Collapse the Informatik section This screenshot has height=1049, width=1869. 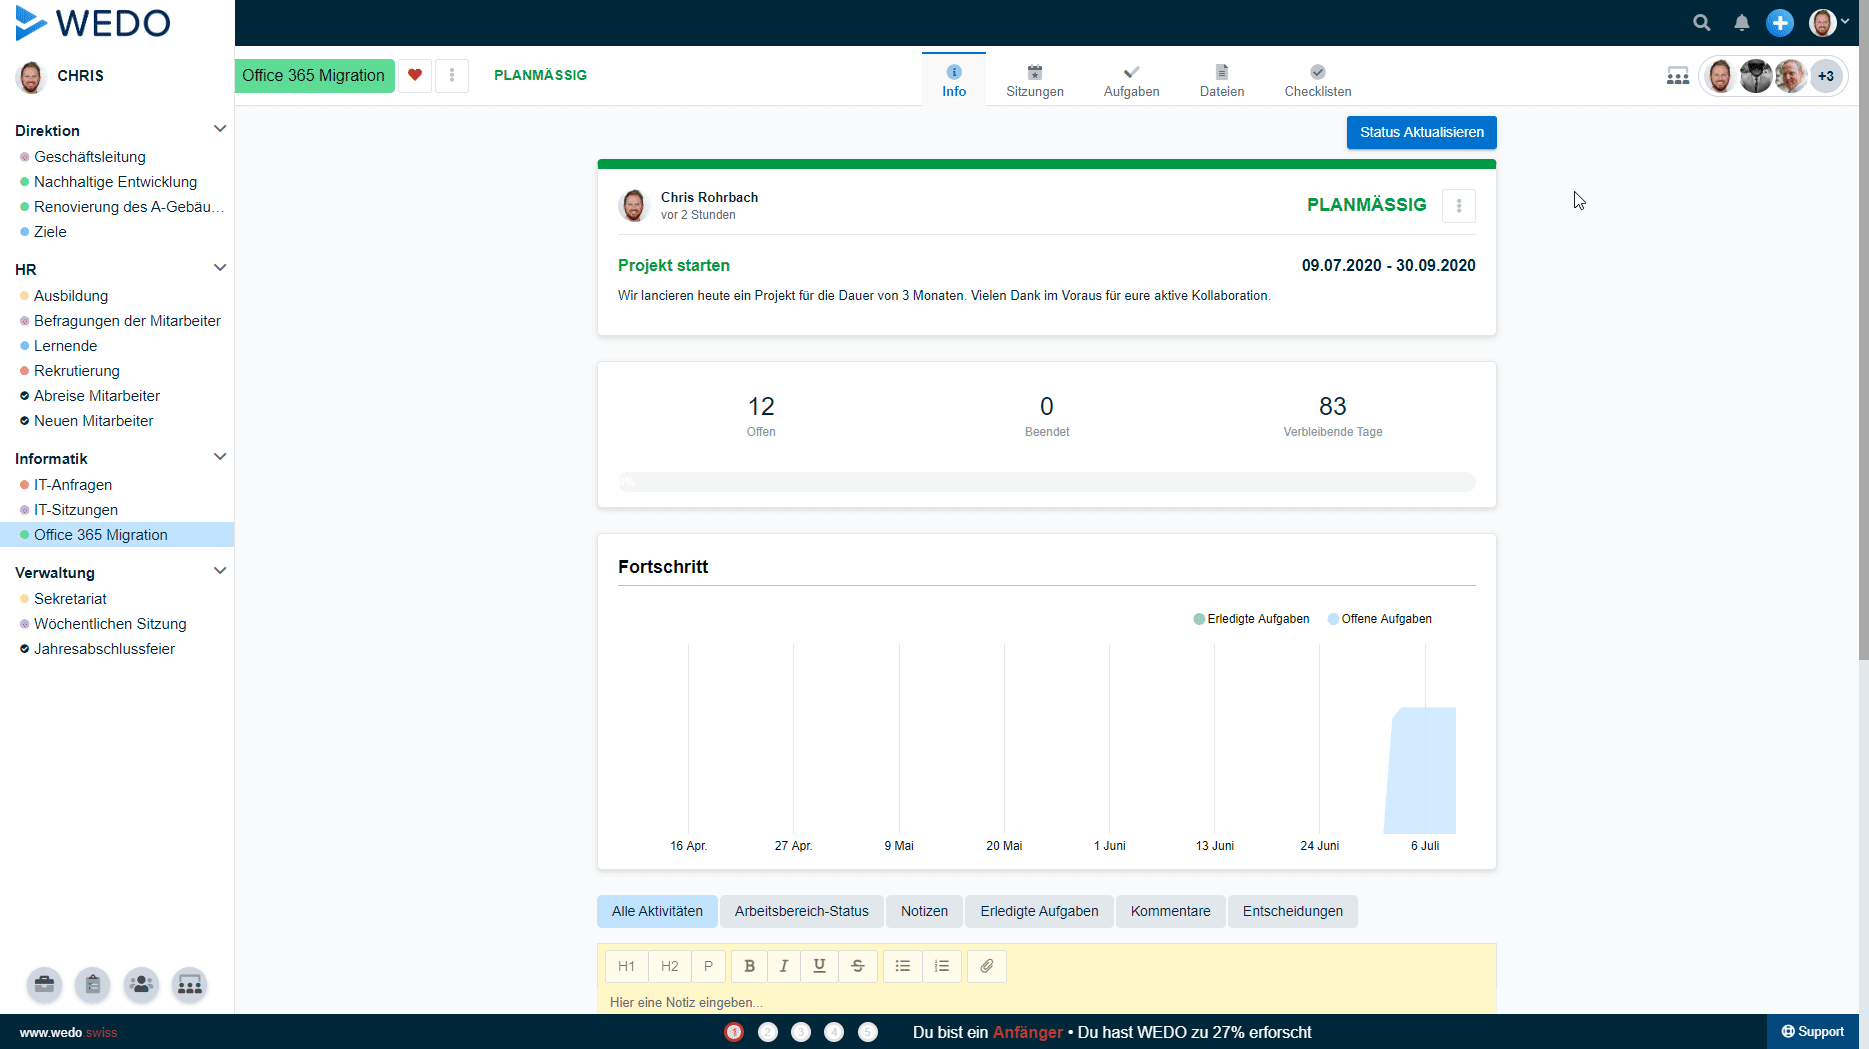click(220, 457)
